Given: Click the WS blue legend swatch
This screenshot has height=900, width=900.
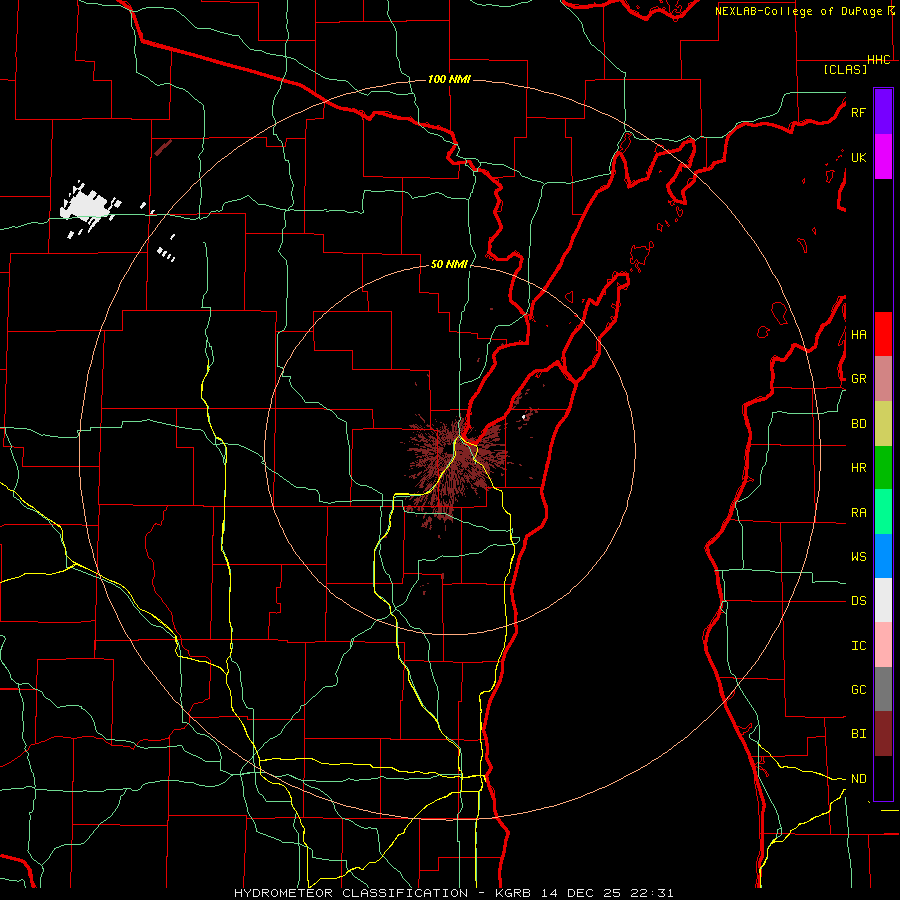Looking at the screenshot, I should click(883, 556).
